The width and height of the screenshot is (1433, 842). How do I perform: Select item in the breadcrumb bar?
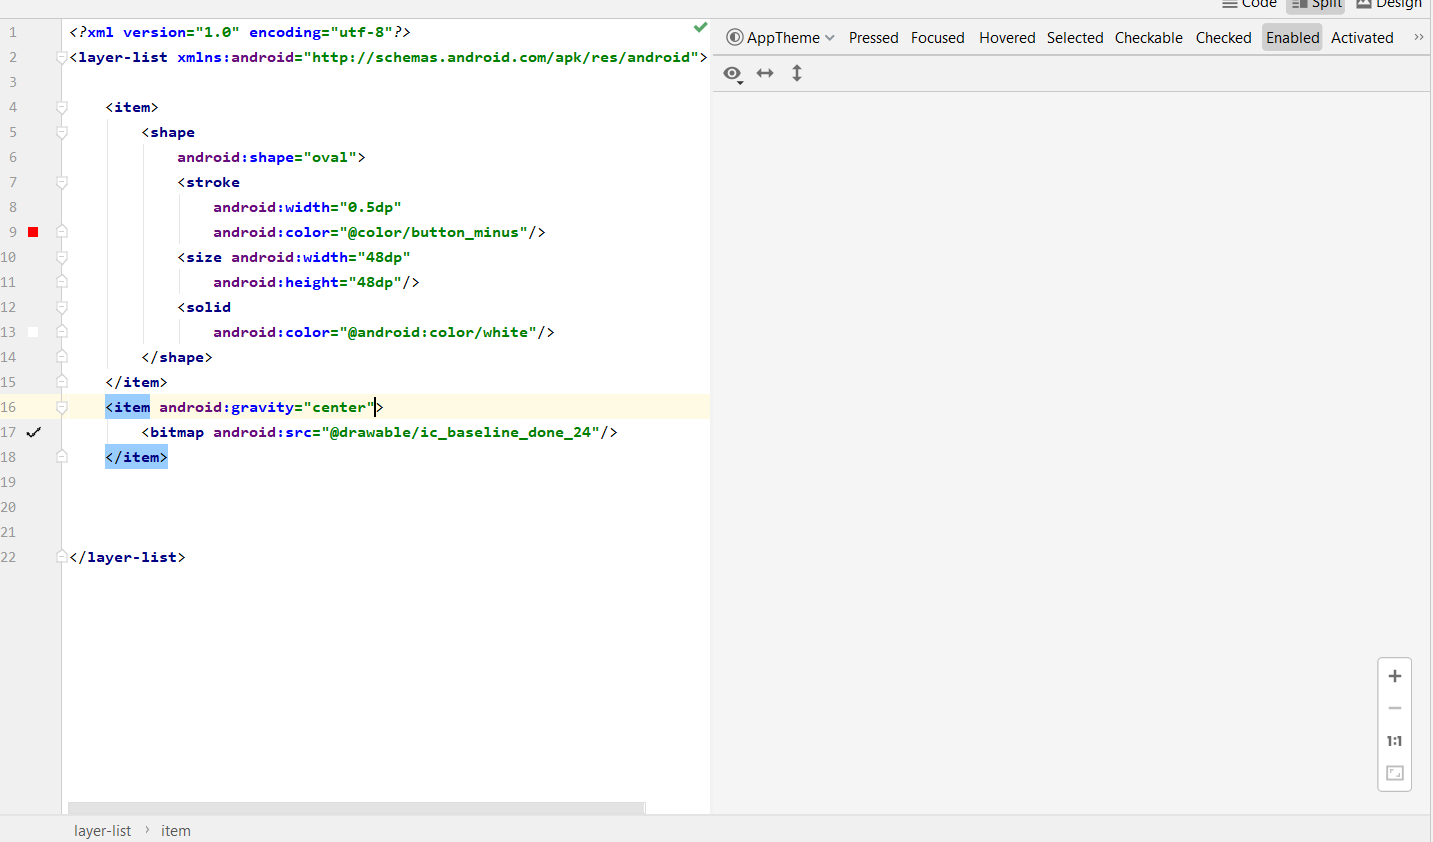[176, 831]
